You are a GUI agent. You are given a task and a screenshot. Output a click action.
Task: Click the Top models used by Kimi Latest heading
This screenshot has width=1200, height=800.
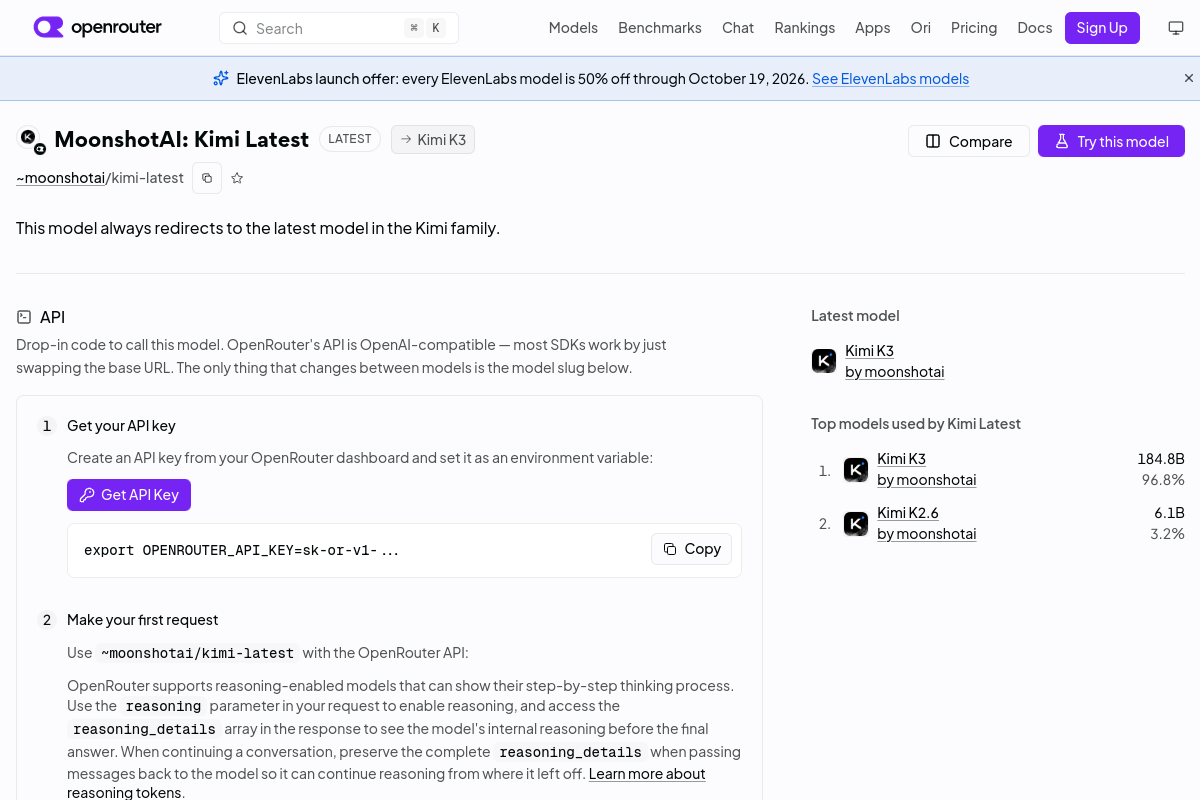click(x=916, y=424)
